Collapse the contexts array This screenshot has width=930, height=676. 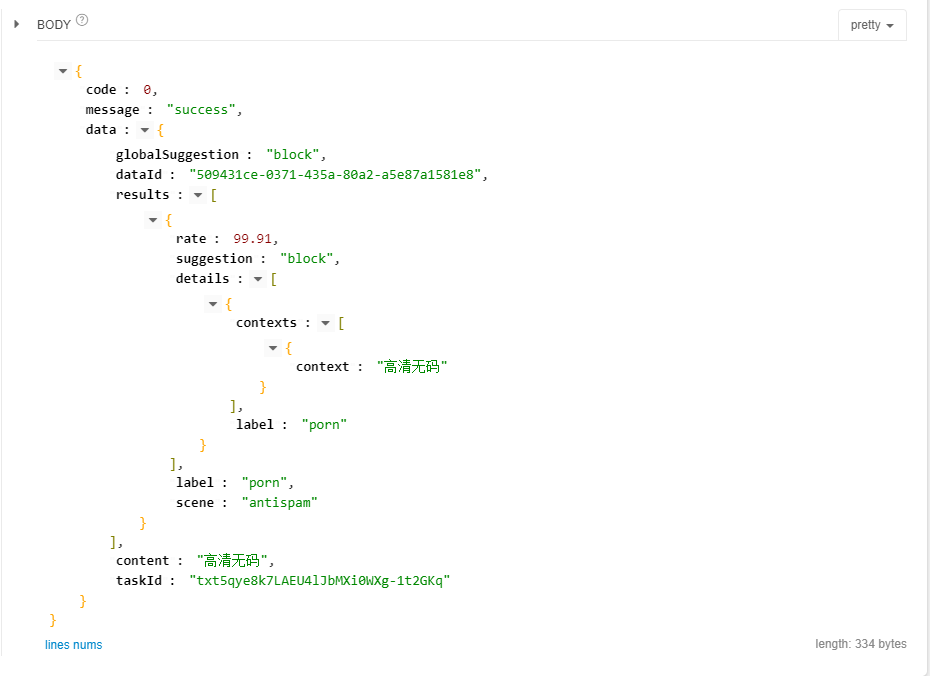[326, 324]
